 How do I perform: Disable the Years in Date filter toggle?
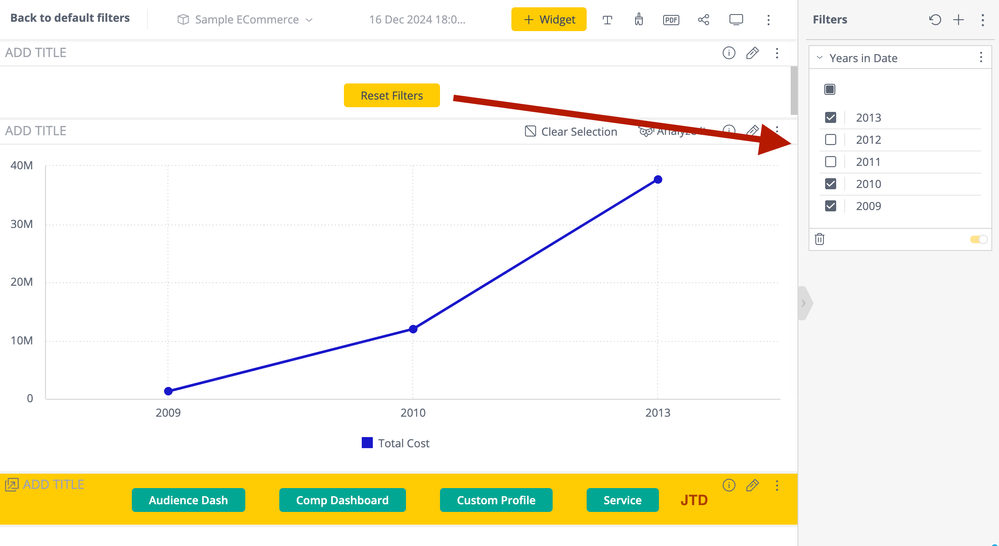[x=978, y=239]
